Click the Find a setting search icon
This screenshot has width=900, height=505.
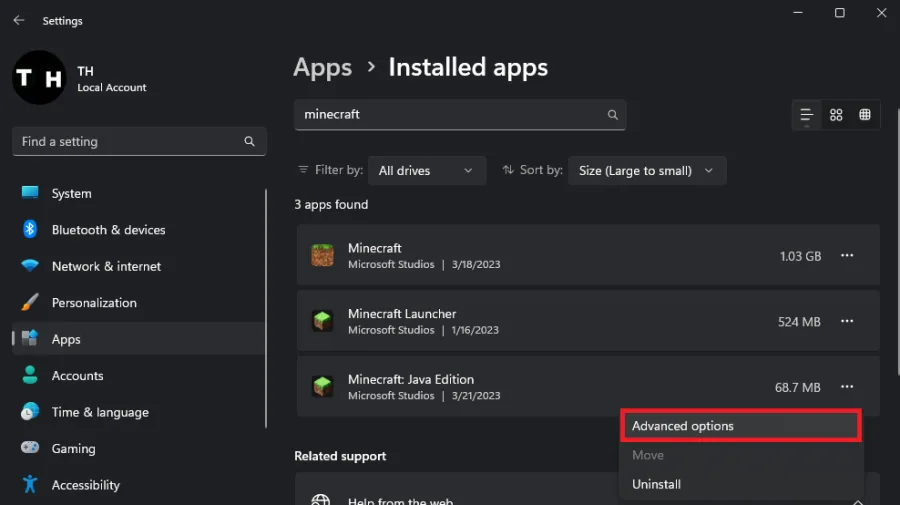[249, 141]
